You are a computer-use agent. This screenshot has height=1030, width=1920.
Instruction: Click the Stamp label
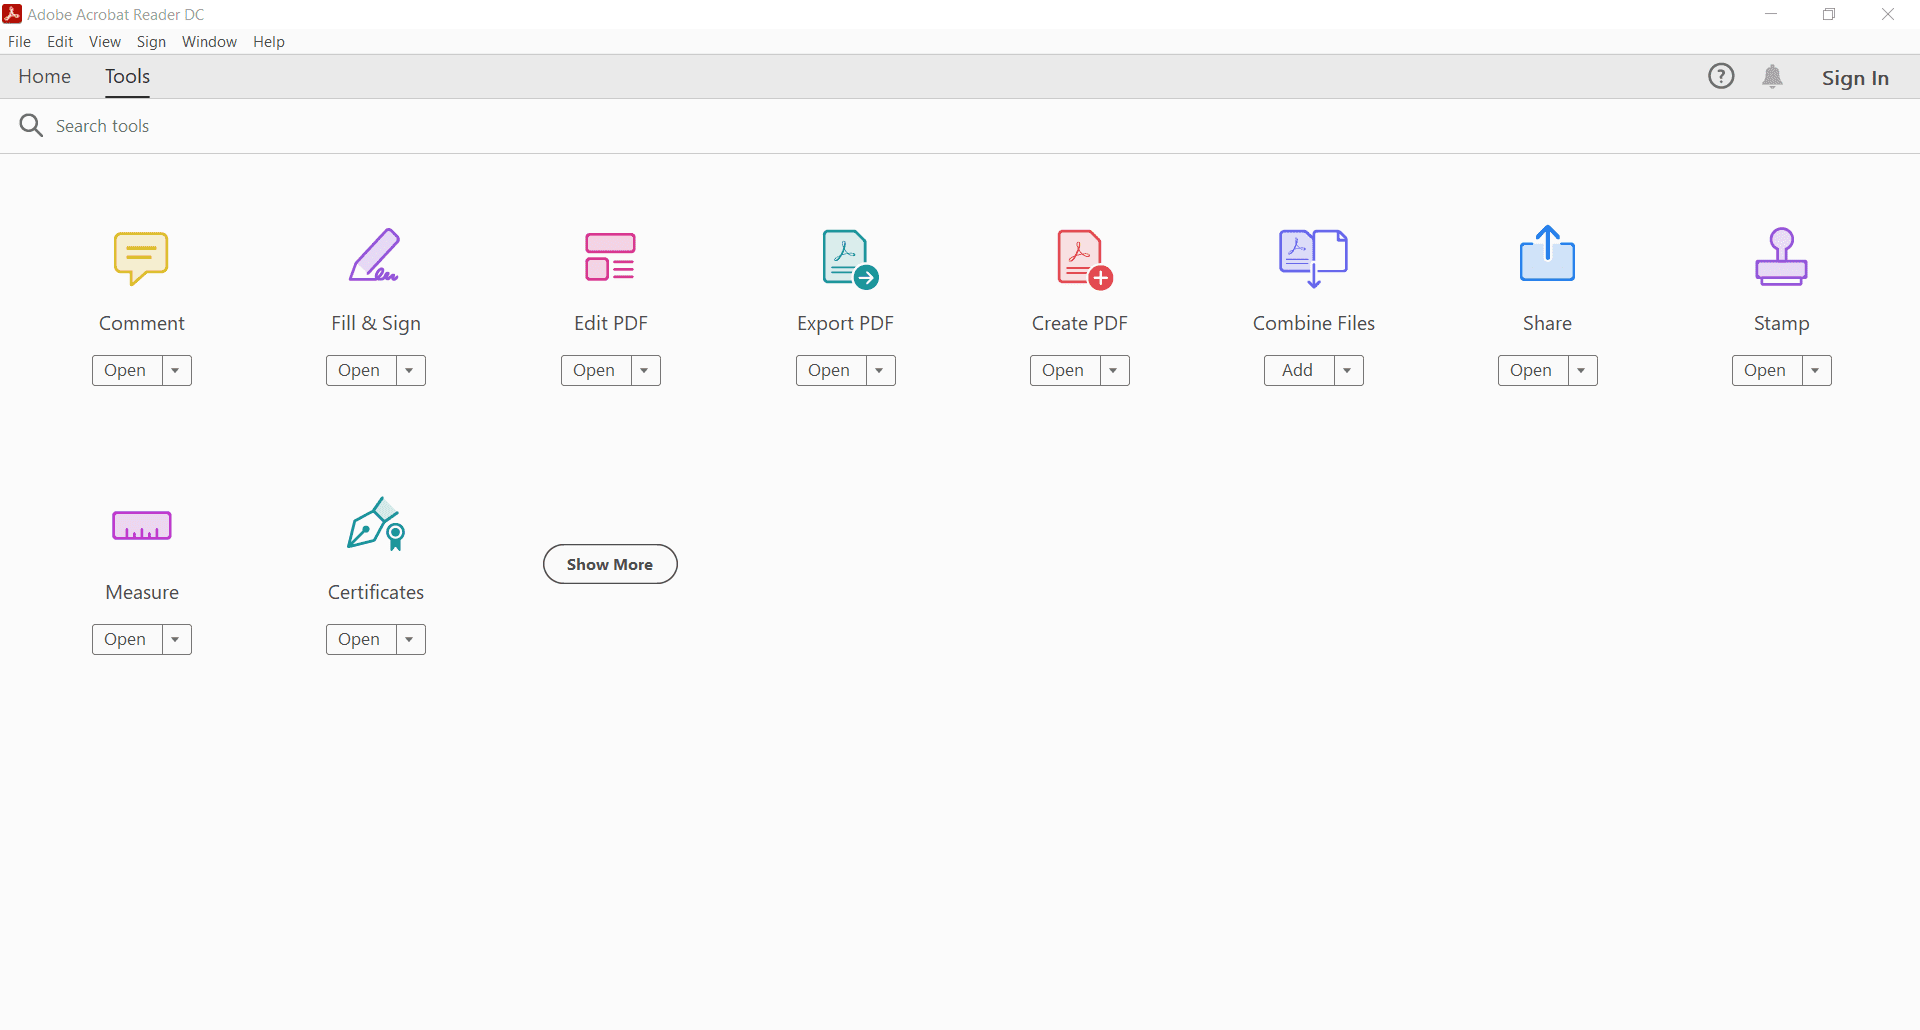1782,324
